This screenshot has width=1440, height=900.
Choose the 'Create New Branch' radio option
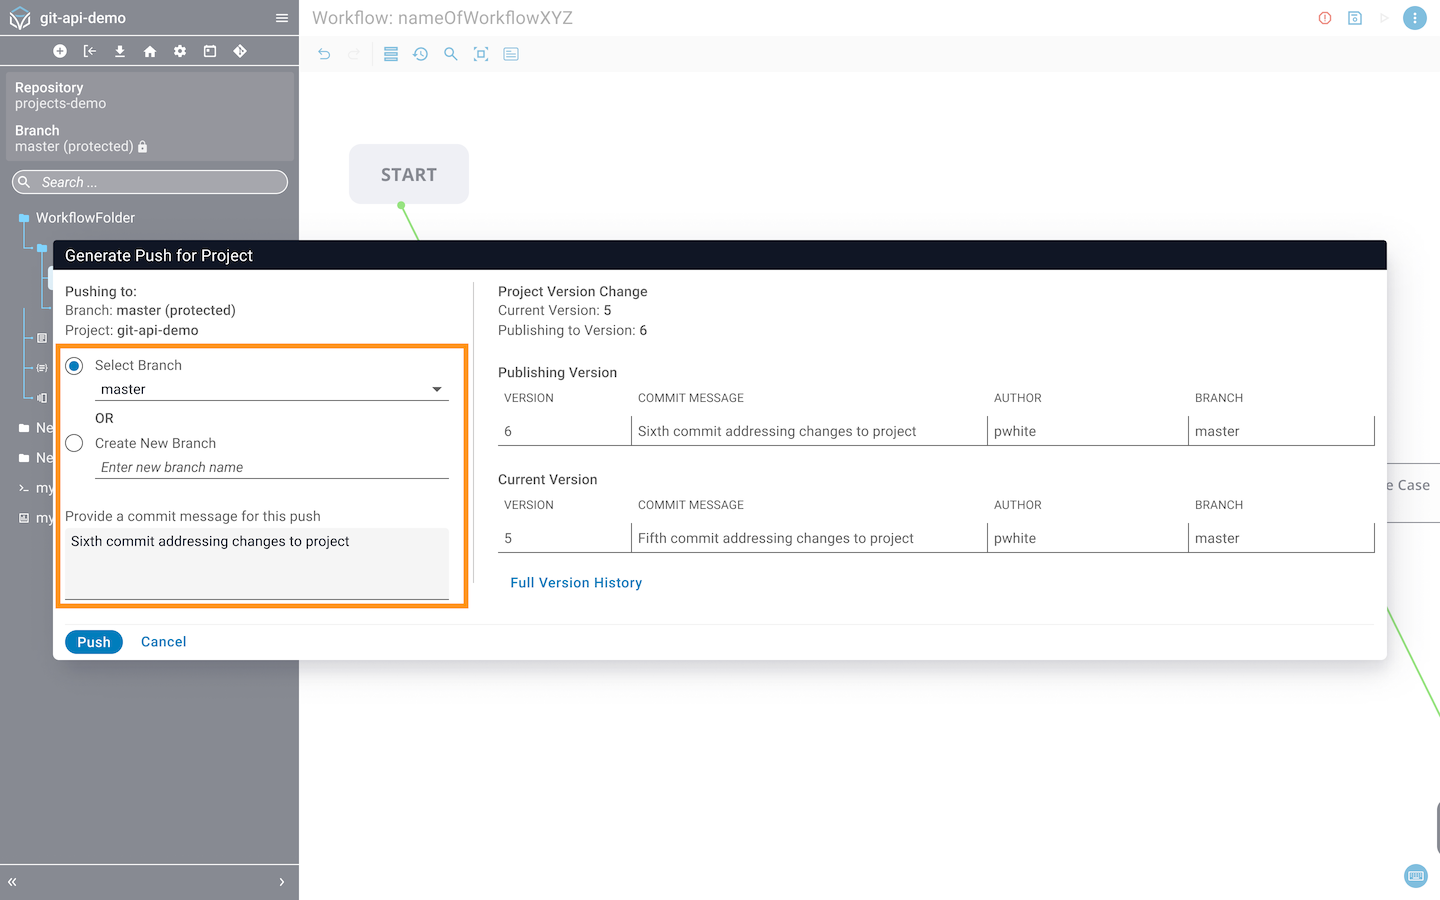[x=74, y=443]
